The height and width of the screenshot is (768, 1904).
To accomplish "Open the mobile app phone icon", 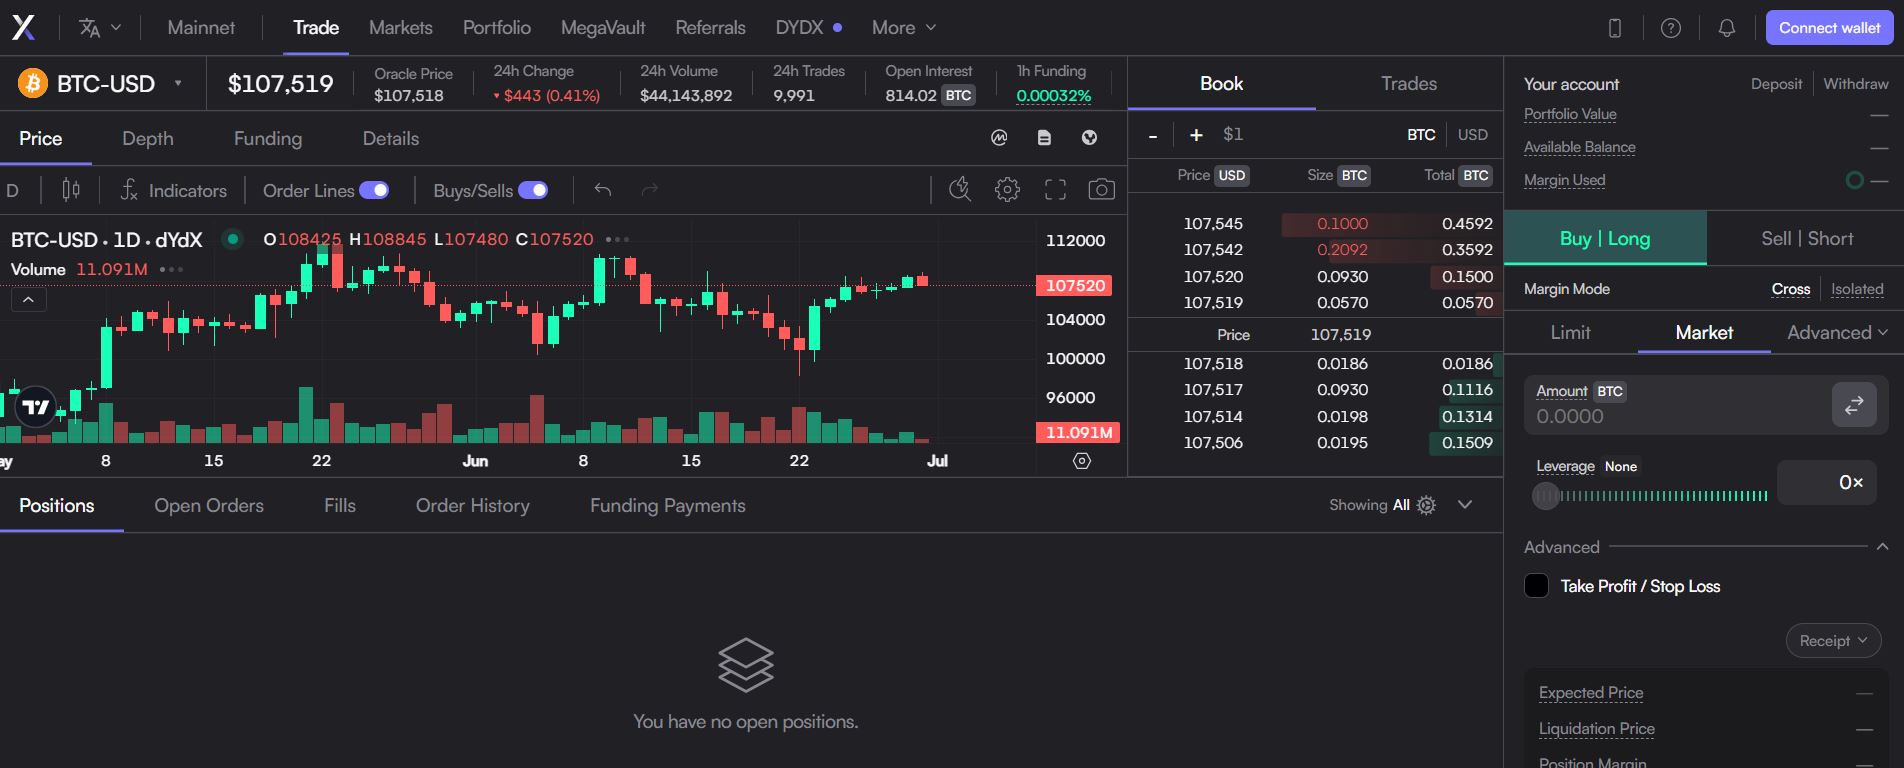I will 1614,28.
